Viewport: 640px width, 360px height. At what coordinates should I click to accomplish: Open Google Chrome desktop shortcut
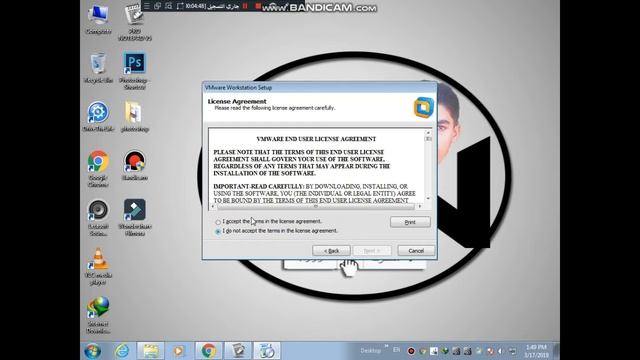98,169
